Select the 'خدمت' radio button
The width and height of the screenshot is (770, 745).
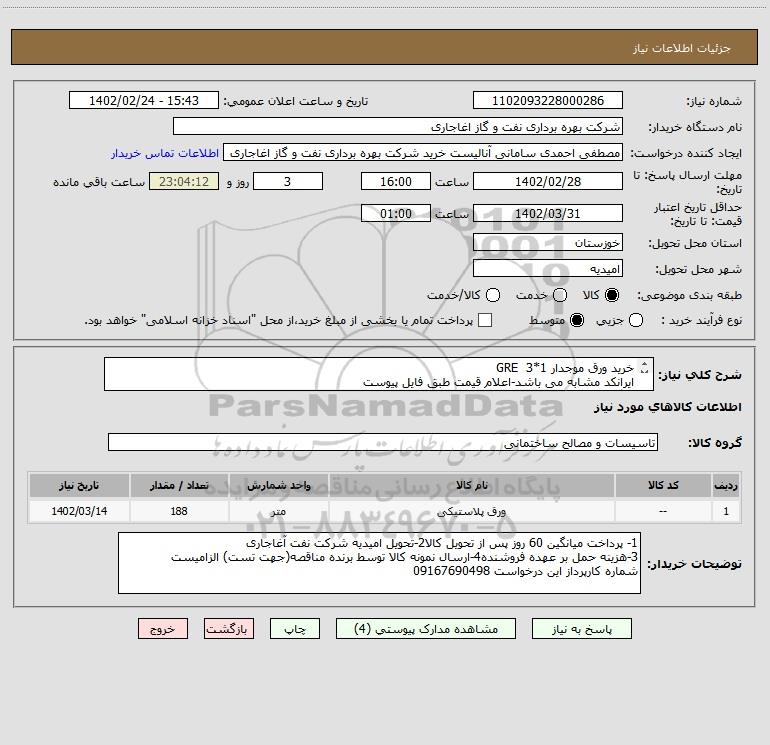pos(560,295)
